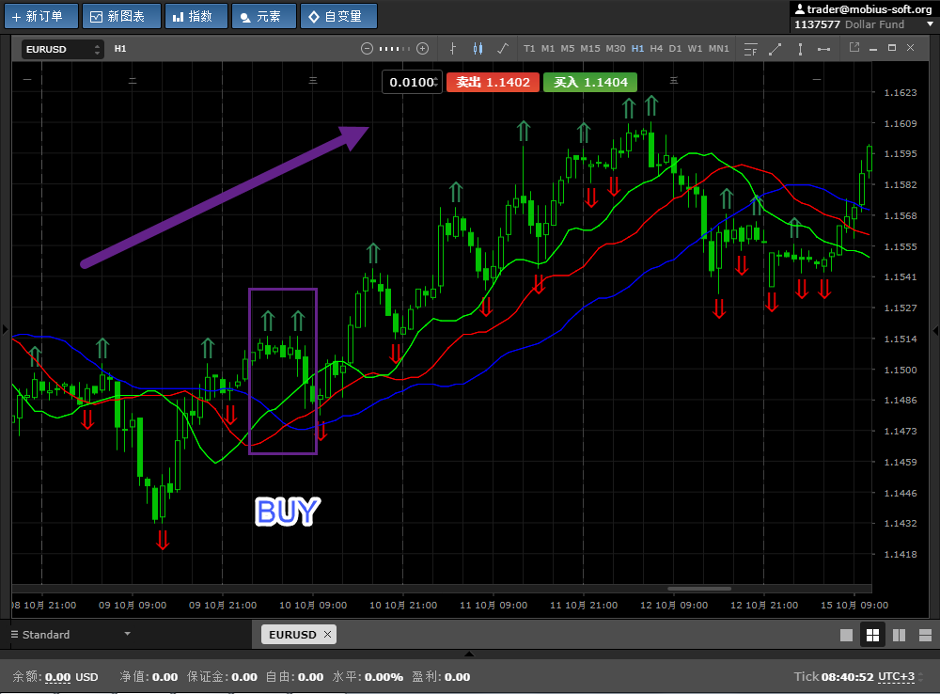Click the zoom out minus icon
The width and height of the screenshot is (940, 694).
(367, 48)
